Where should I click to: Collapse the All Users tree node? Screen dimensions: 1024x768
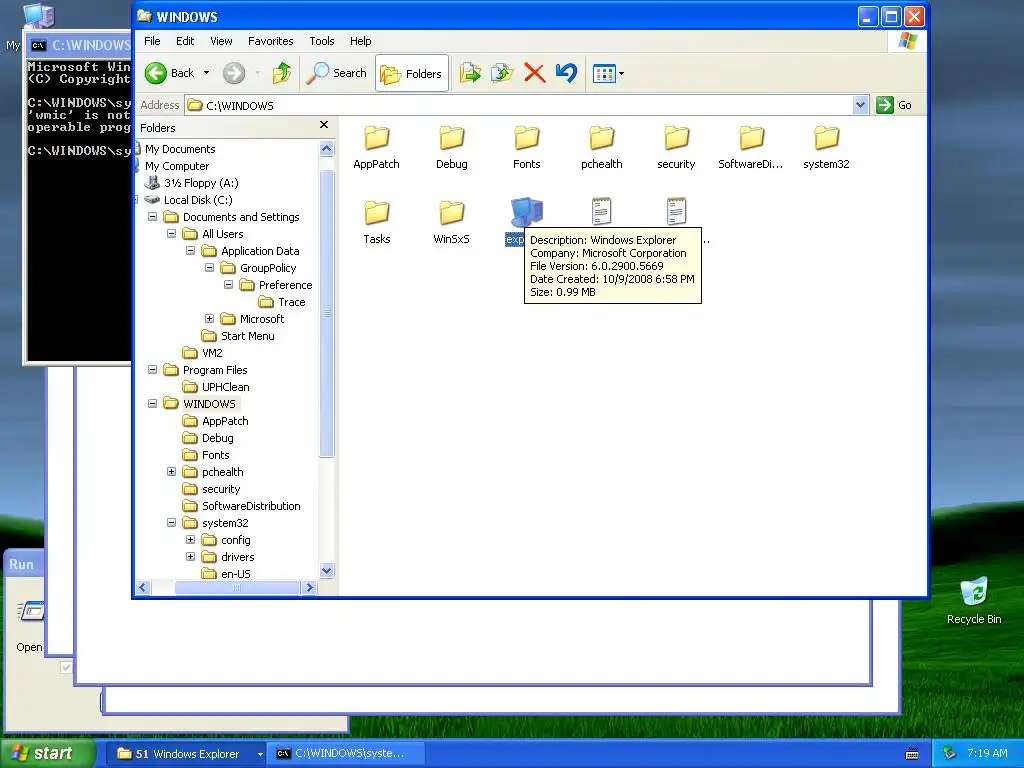point(171,234)
